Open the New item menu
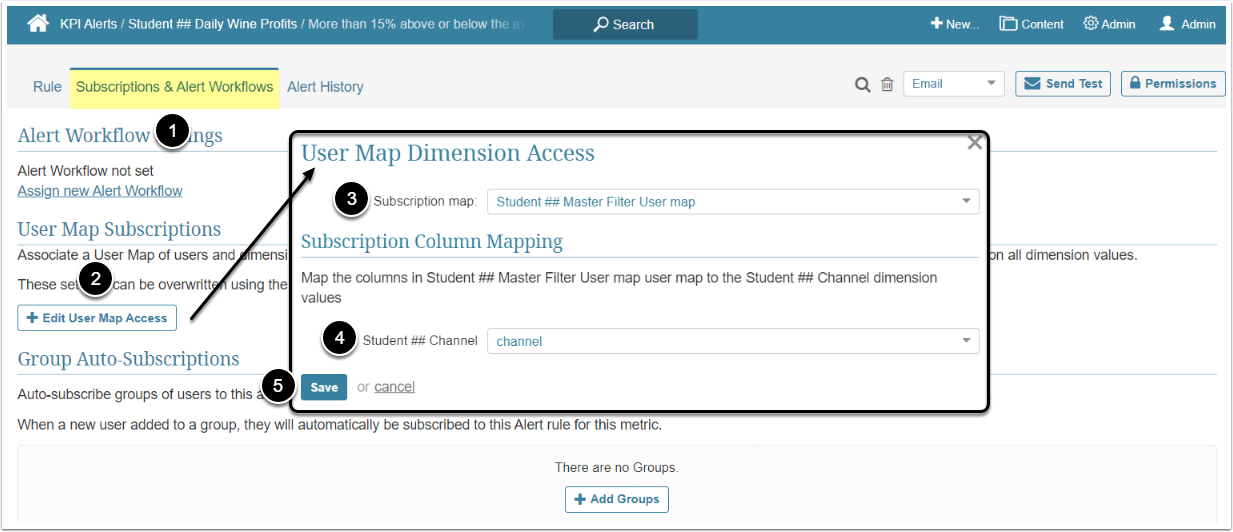Image resolution: width=1233 pixels, height=532 pixels. point(955,24)
